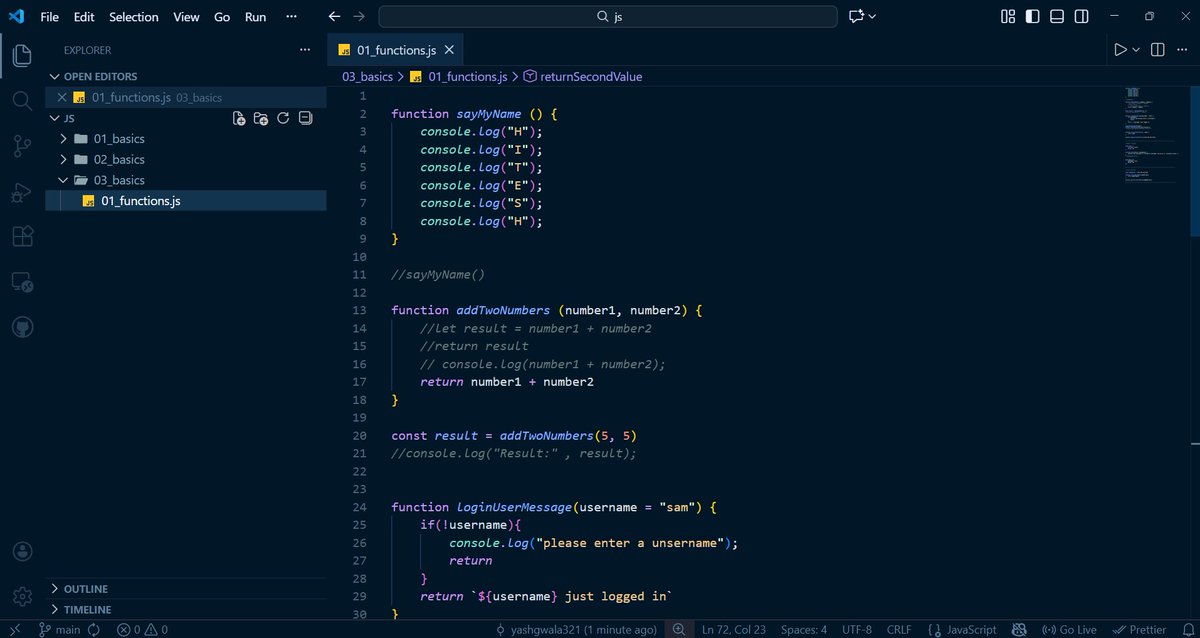1200x638 pixels.
Task: Open the Selection menu
Action: (134, 17)
